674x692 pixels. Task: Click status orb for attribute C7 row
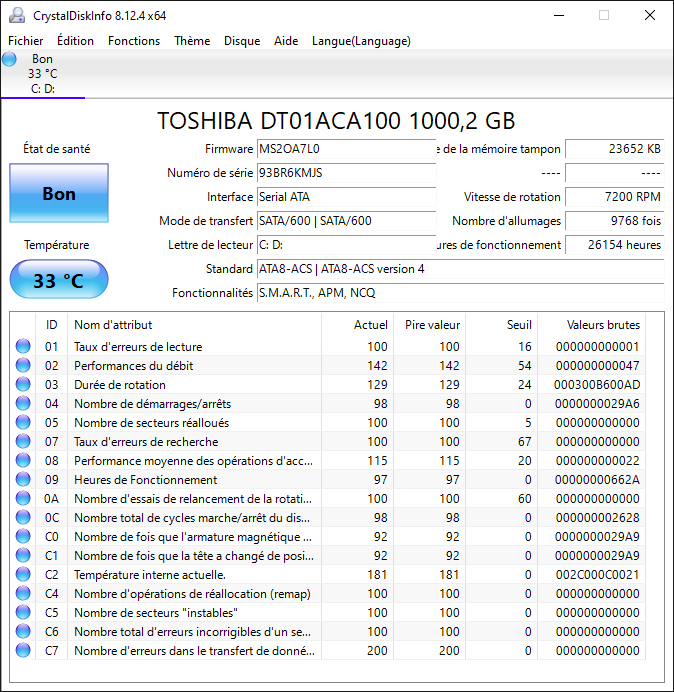click(23, 650)
